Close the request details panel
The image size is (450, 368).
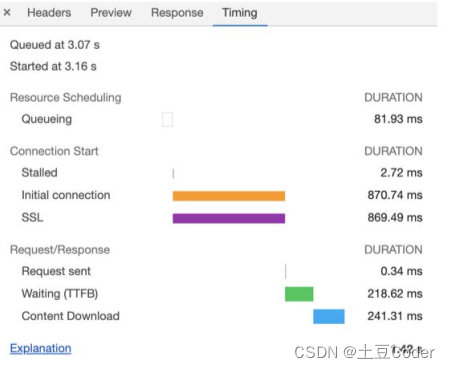[7, 13]
